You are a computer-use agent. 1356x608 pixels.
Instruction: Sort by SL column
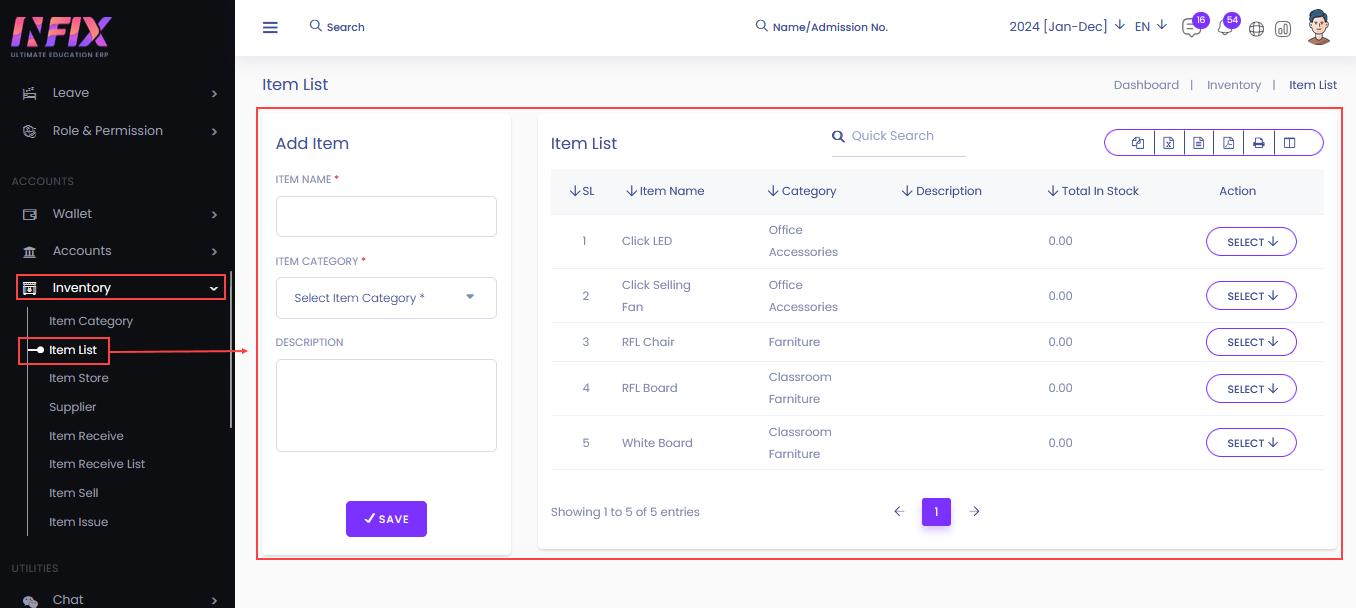pyautogui.click(x=582, y=191)
